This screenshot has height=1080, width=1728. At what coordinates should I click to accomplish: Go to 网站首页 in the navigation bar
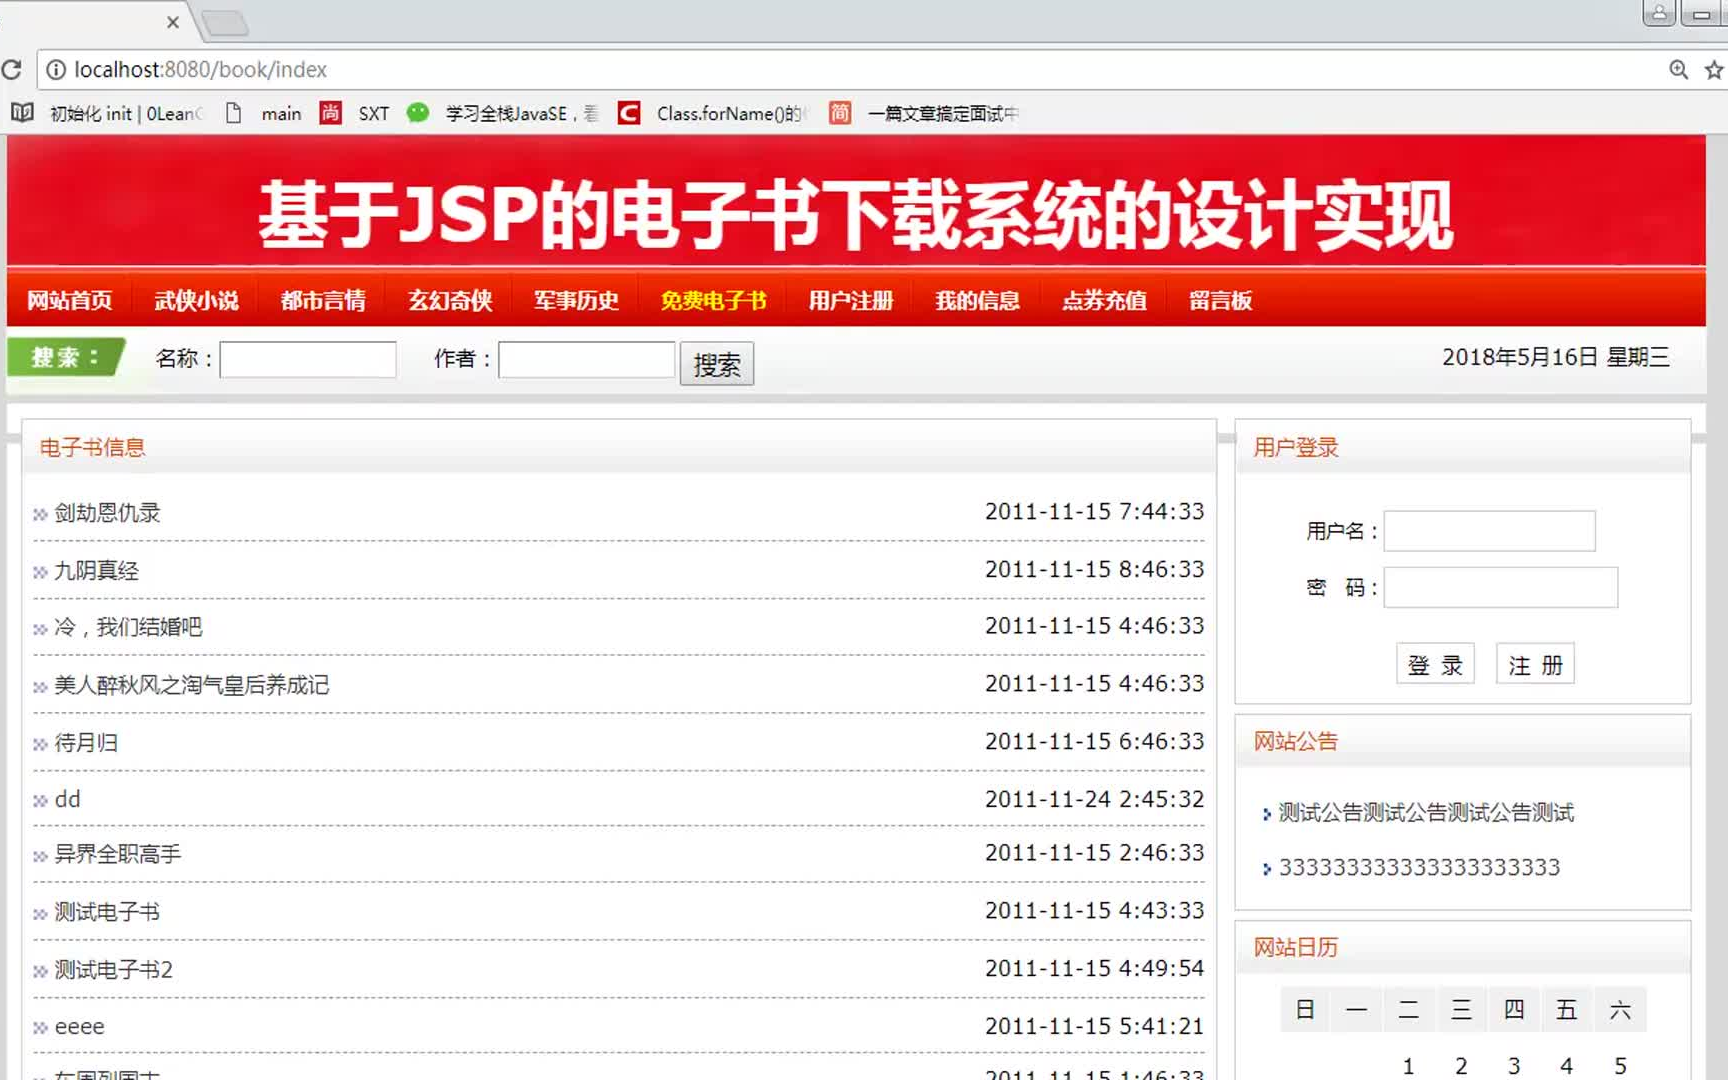70,301
